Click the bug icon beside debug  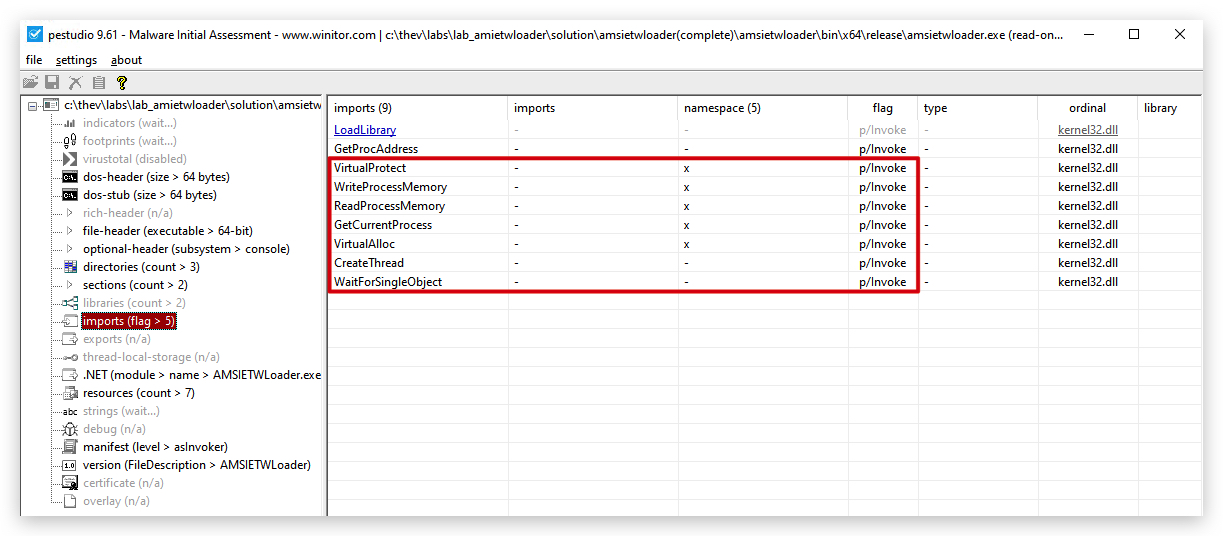pos(70,429)
